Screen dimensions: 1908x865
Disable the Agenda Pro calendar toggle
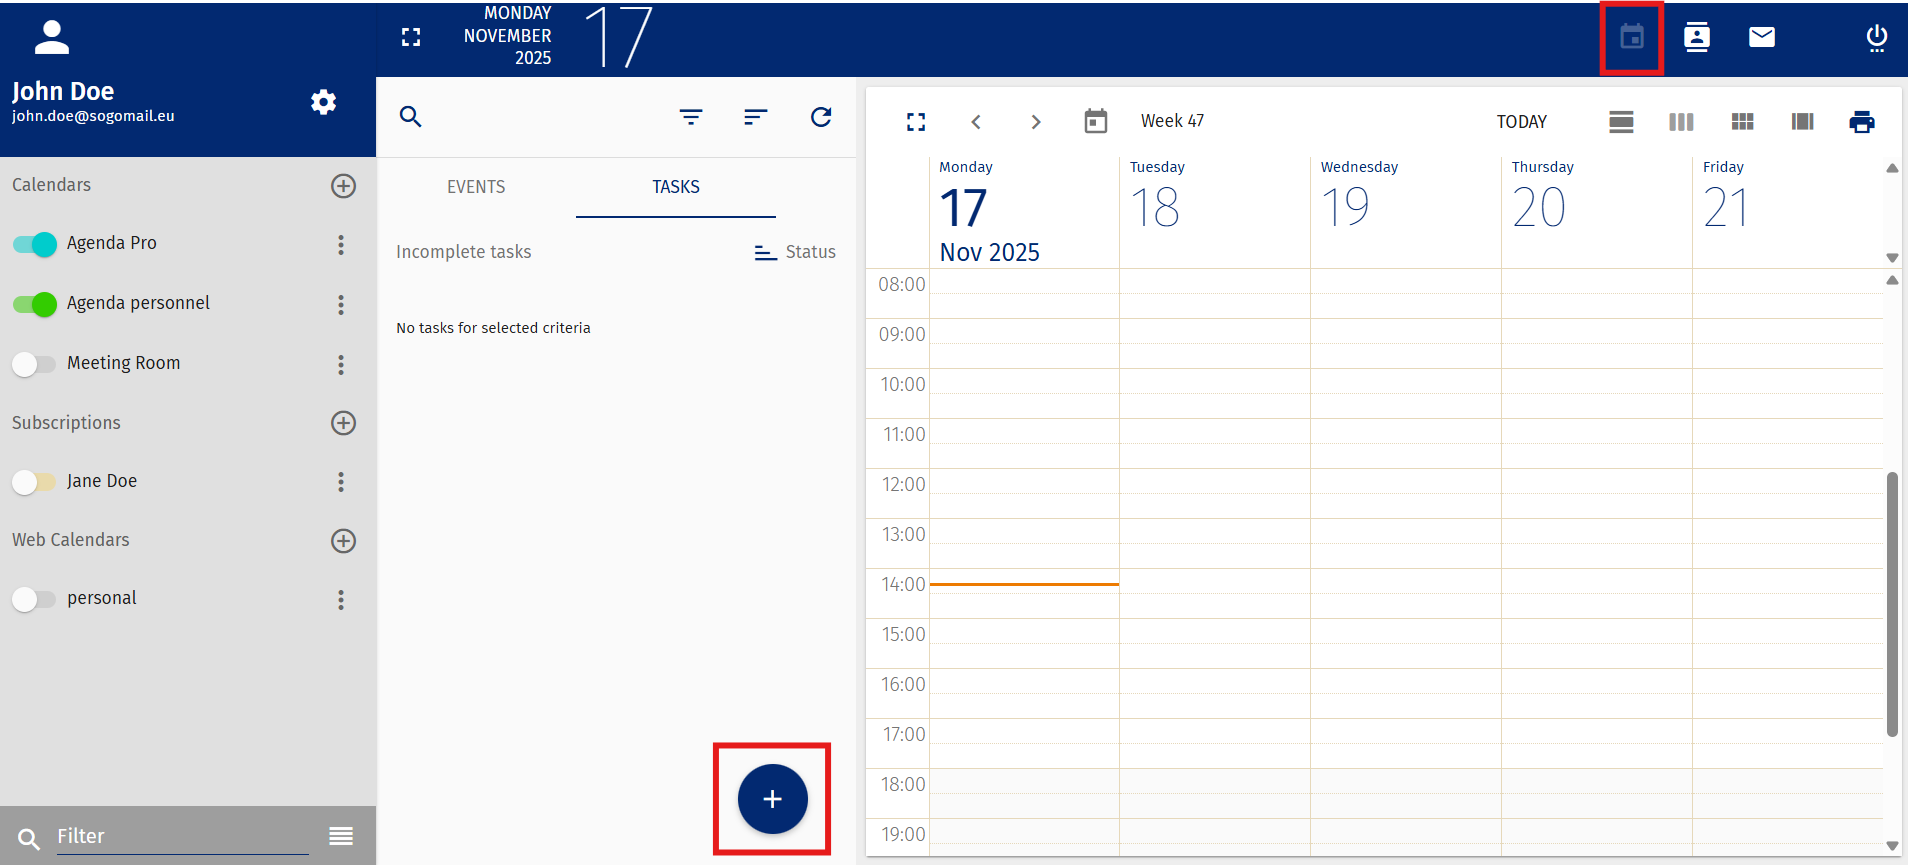coord(35,244)
